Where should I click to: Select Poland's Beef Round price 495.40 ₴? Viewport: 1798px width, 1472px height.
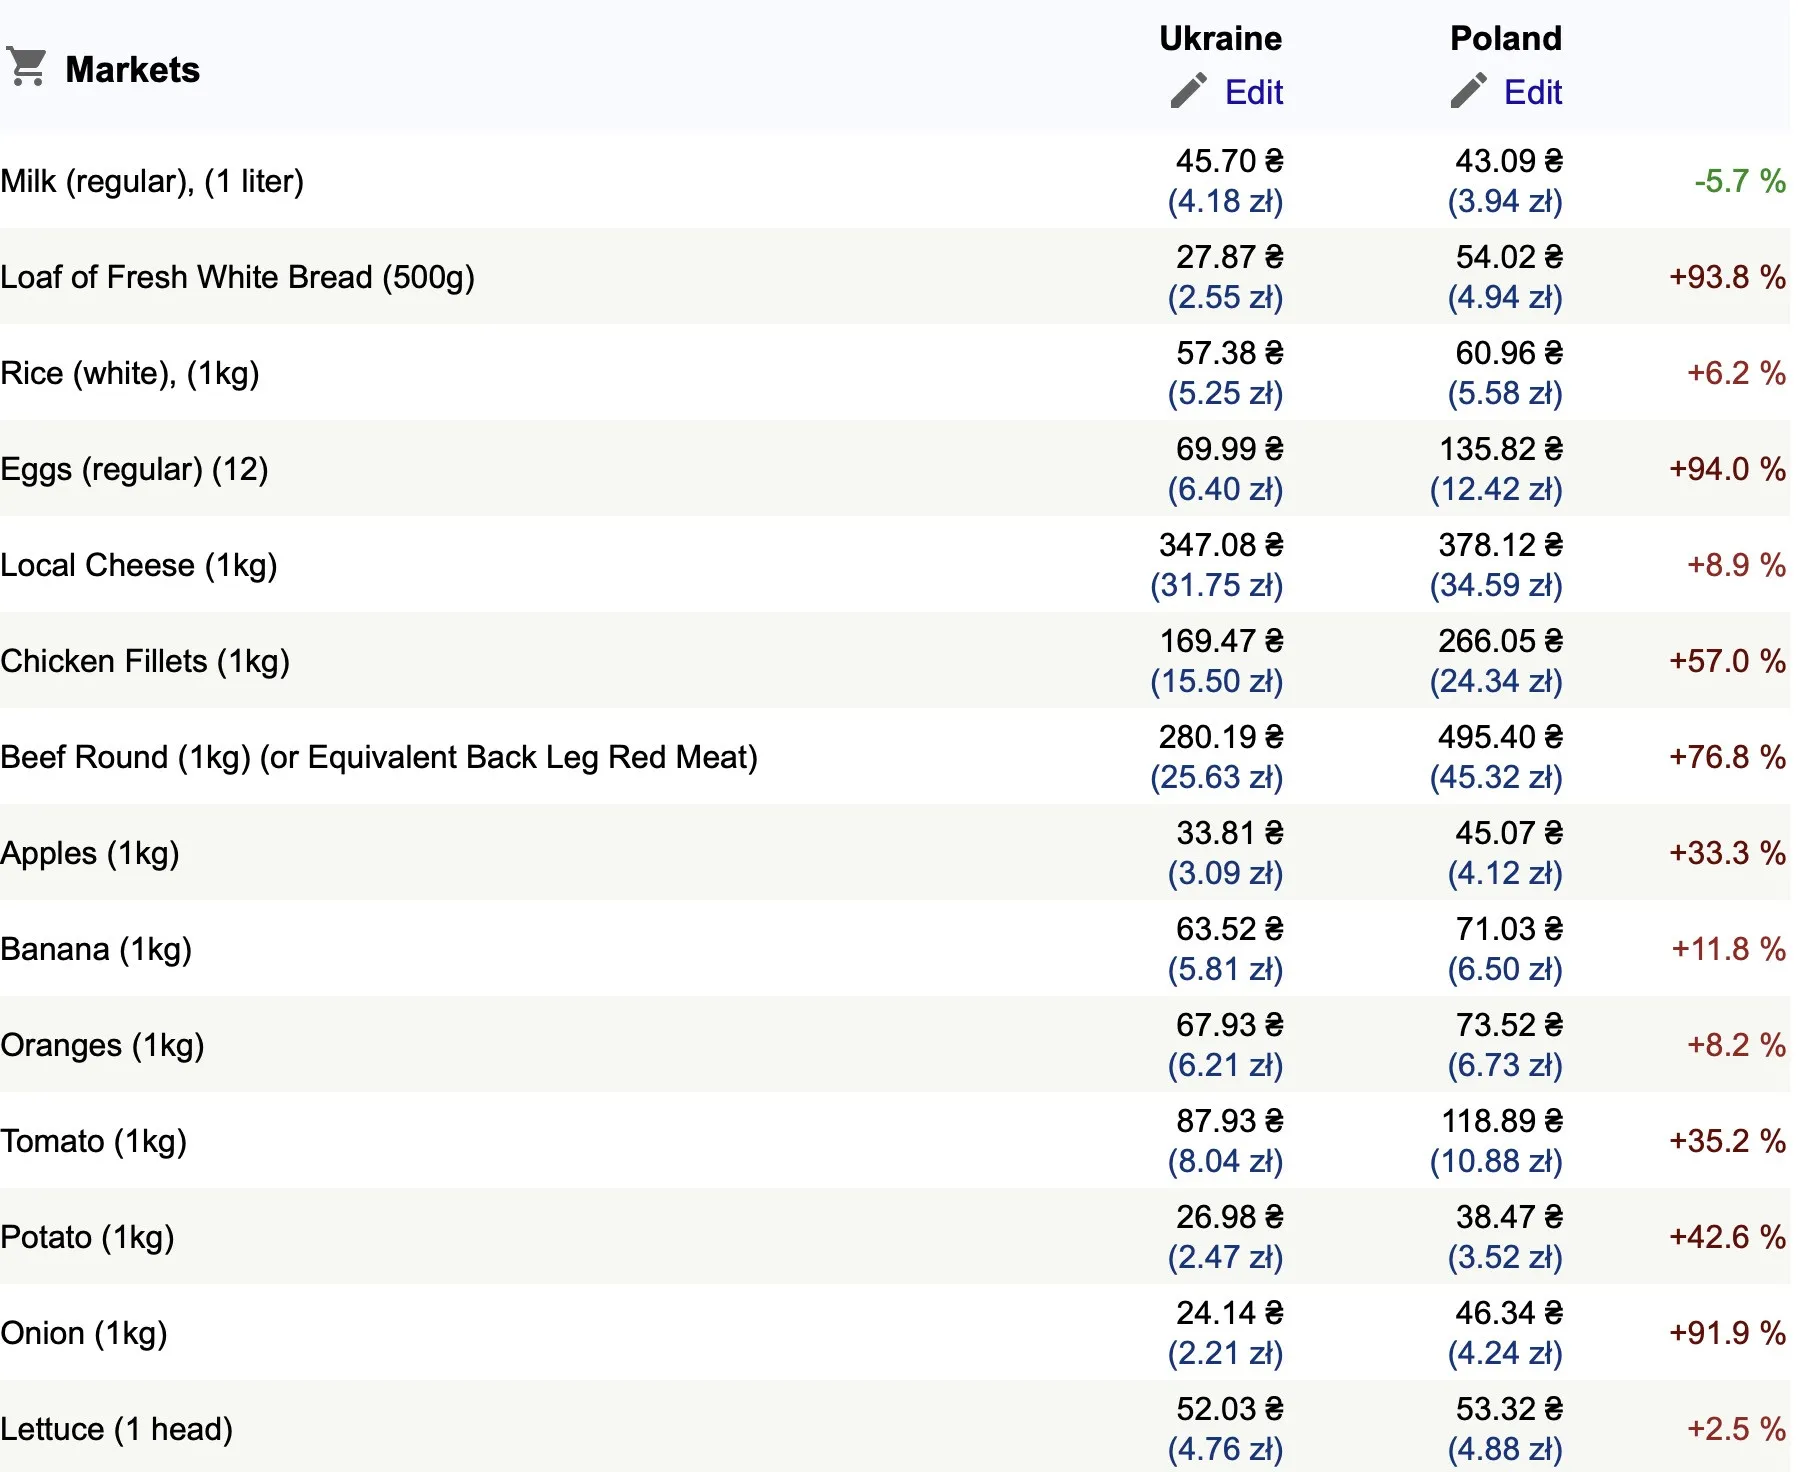click(1499, 737)
